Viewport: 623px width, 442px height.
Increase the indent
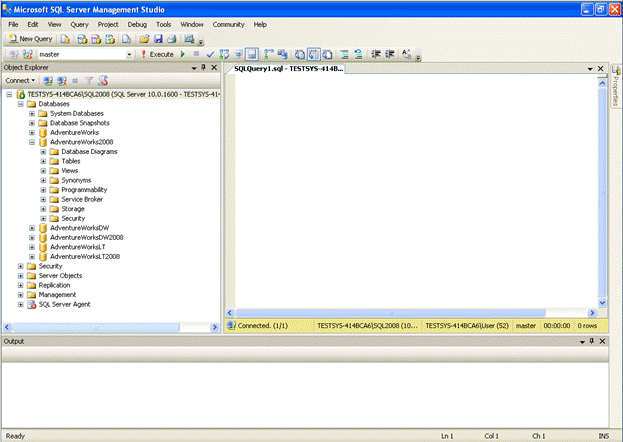tap(389, 54)
